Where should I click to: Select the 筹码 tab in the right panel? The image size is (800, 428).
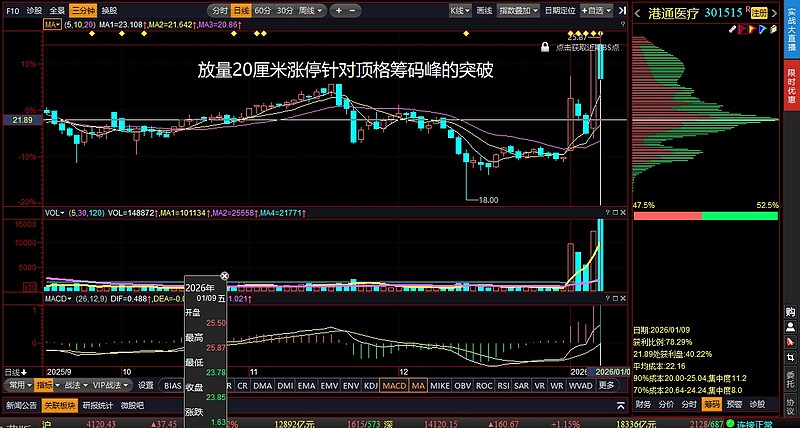click(712, 405)
